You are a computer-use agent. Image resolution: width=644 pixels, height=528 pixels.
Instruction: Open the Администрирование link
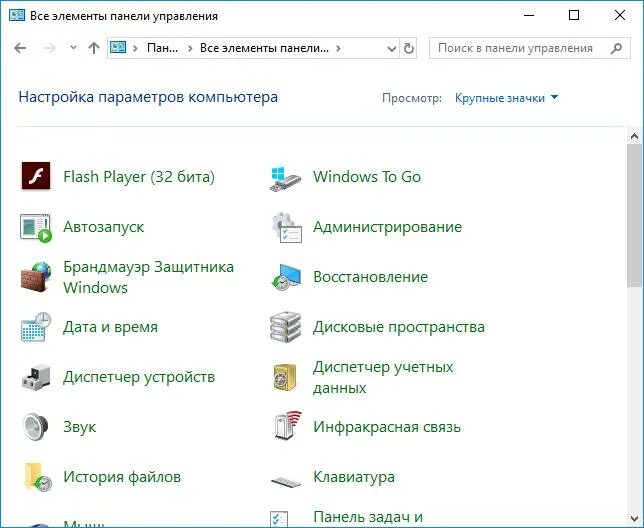click(387, 227)
